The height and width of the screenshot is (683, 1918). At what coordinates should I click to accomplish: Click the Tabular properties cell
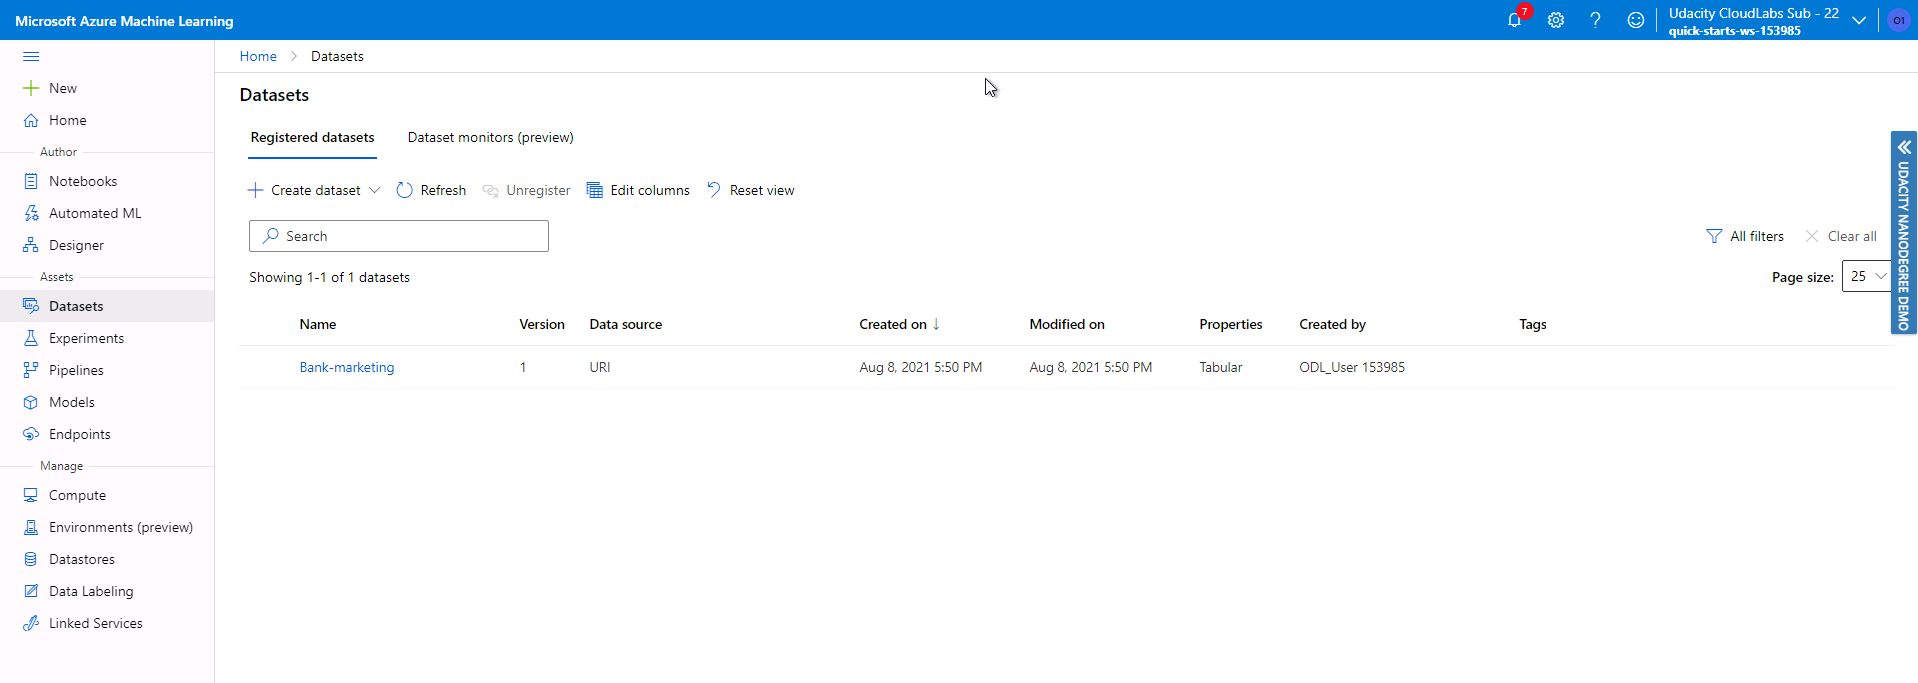click(x=1221, y=367)
